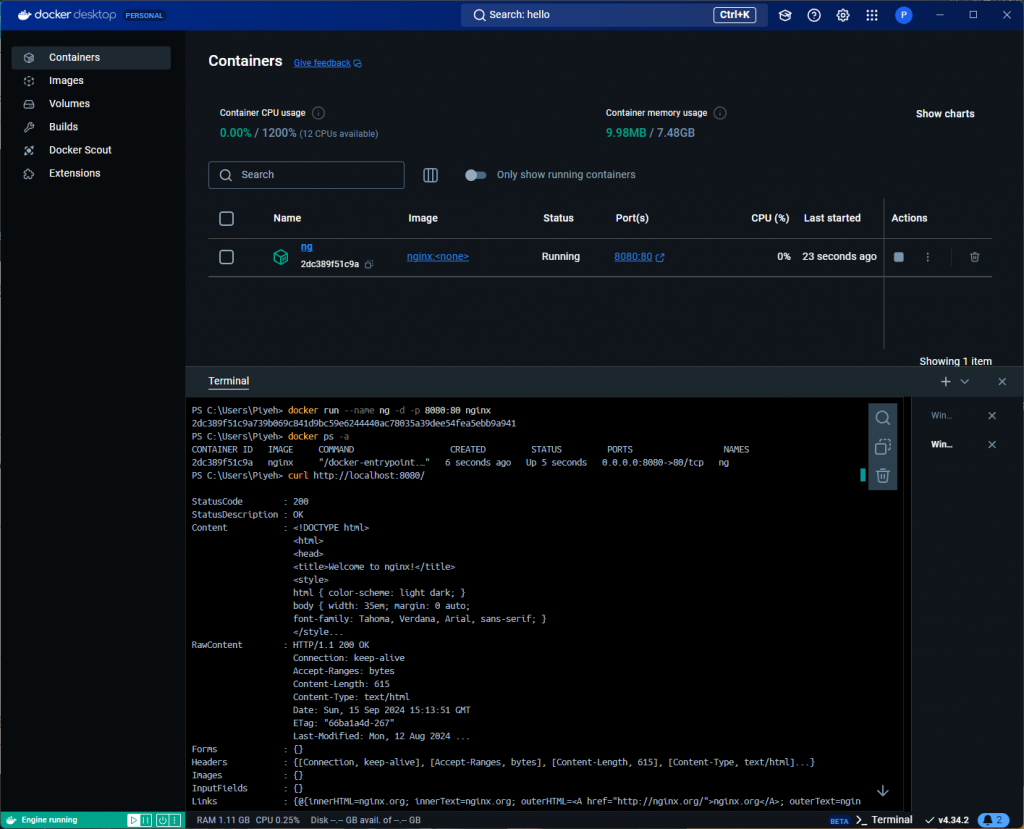Delete the ng container with trash icon

974,257
